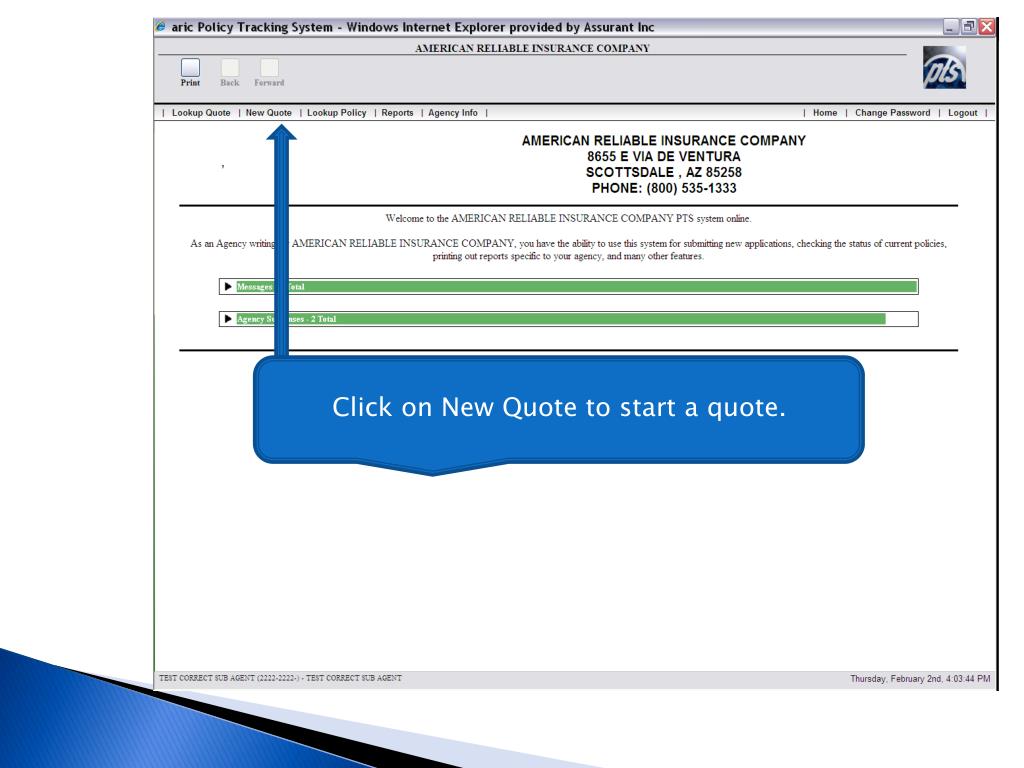Viewport: 1024px width, 768px height.
Task: Open the Agency Info menu item
Action: 453,112
